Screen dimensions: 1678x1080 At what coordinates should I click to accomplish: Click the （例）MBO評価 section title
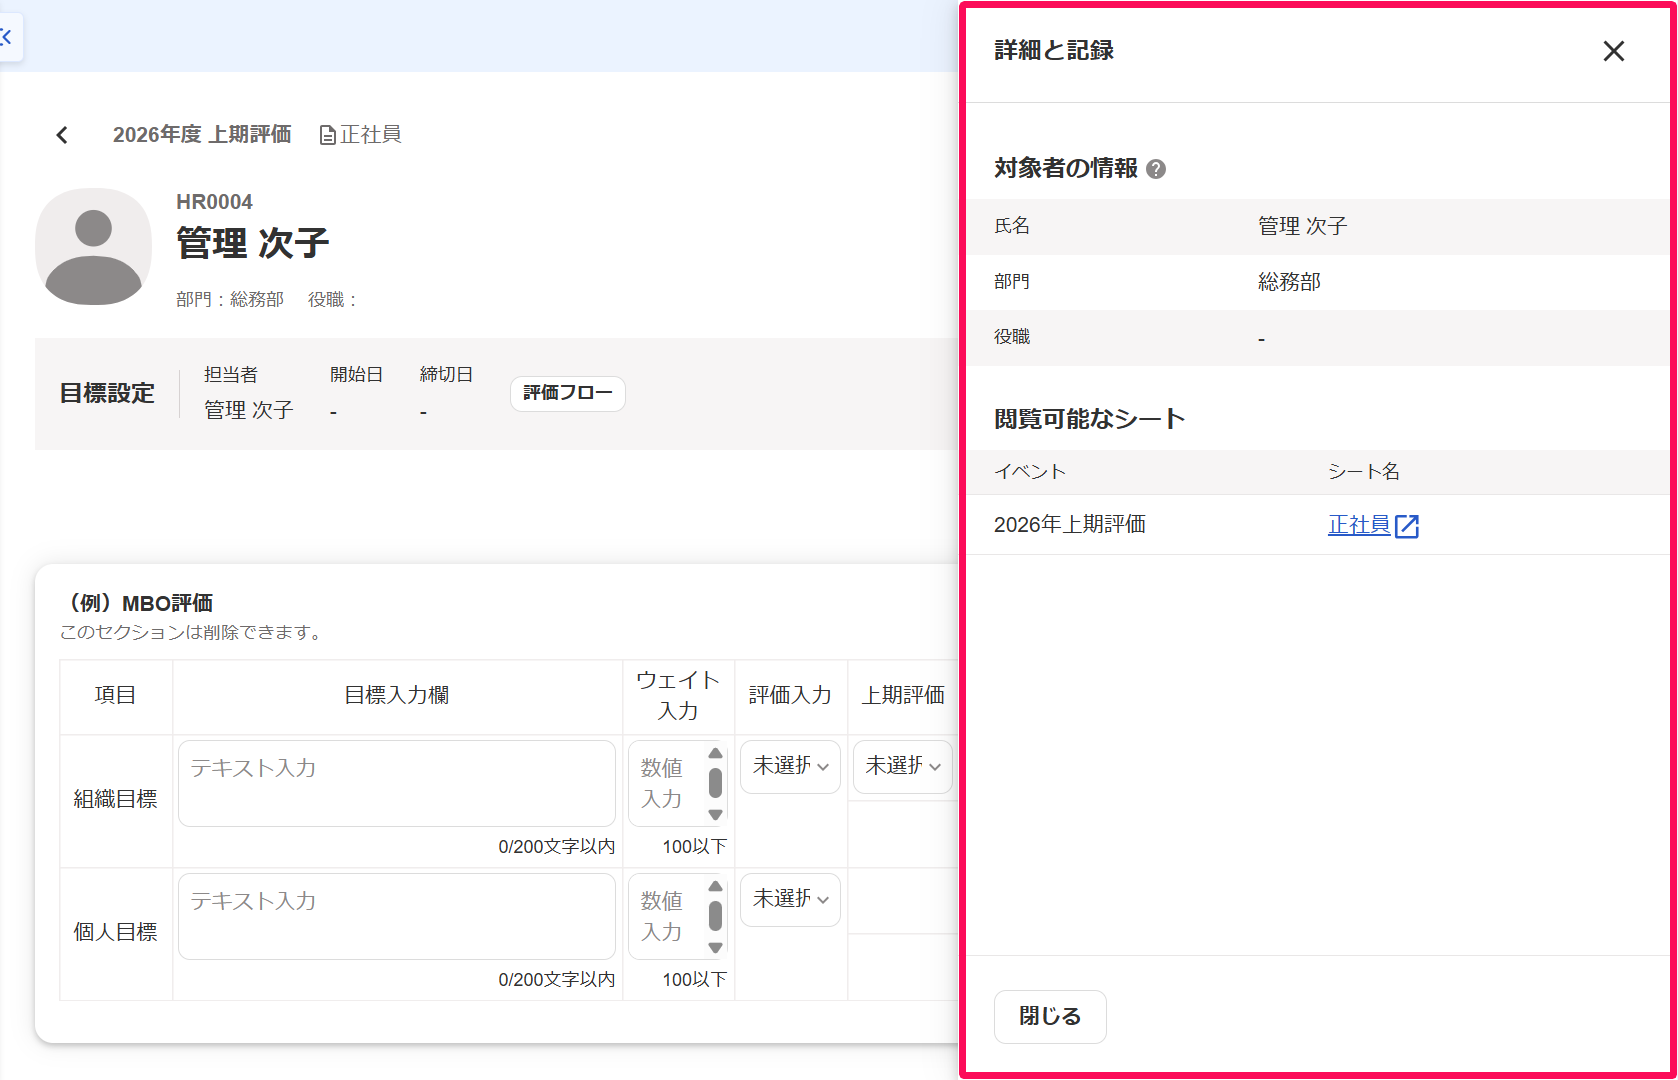[136, 603]
